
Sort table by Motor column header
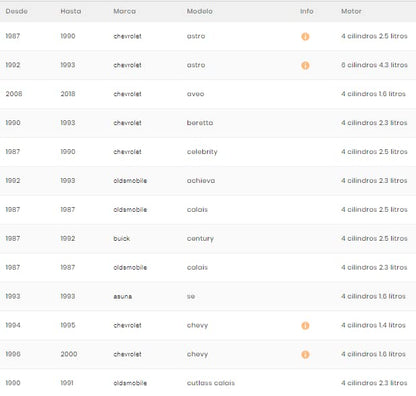tap(351, 11)
